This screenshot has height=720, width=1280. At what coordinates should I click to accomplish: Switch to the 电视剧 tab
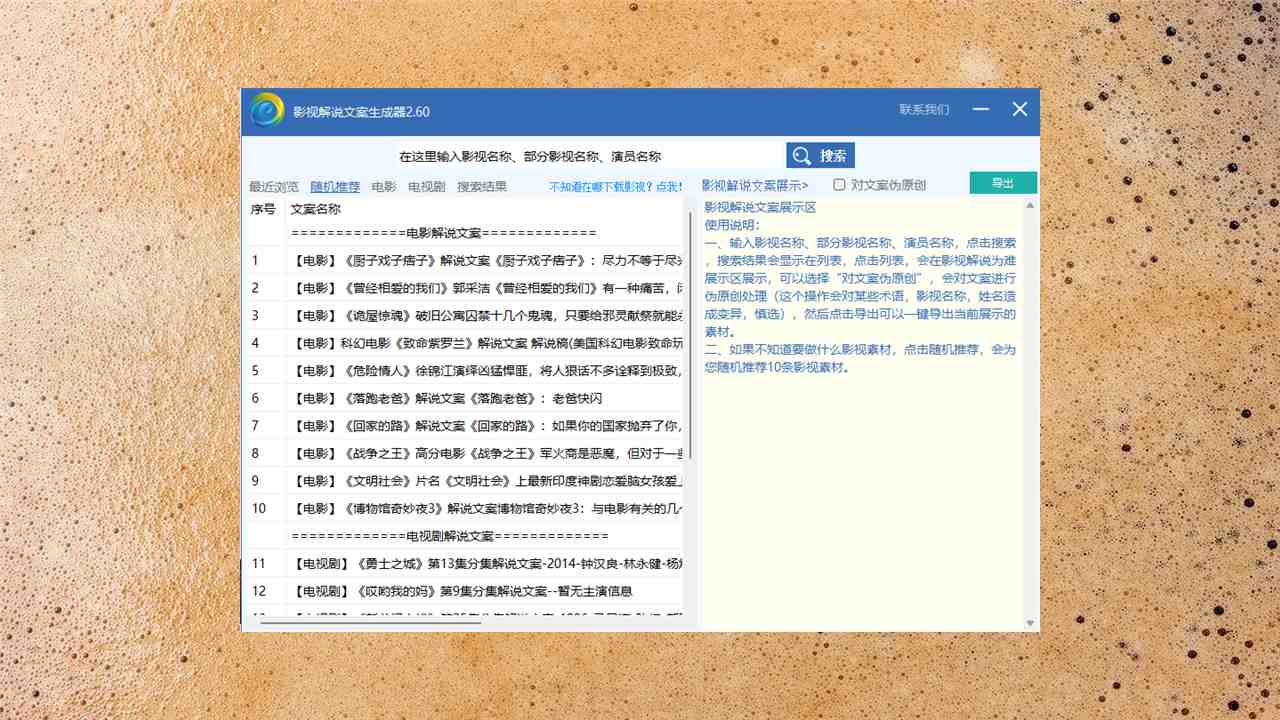[427, 187]
